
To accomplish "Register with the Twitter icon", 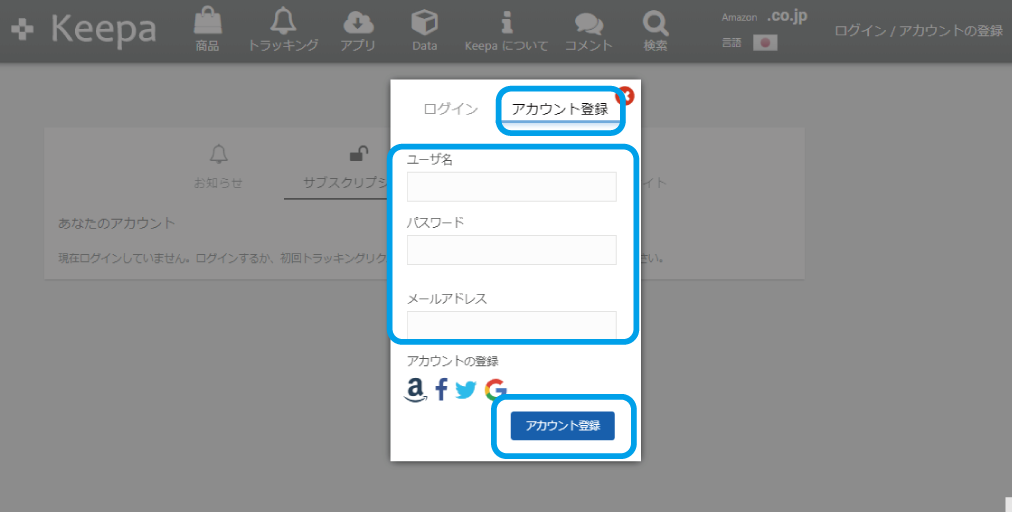I will [x=466, y=390].
